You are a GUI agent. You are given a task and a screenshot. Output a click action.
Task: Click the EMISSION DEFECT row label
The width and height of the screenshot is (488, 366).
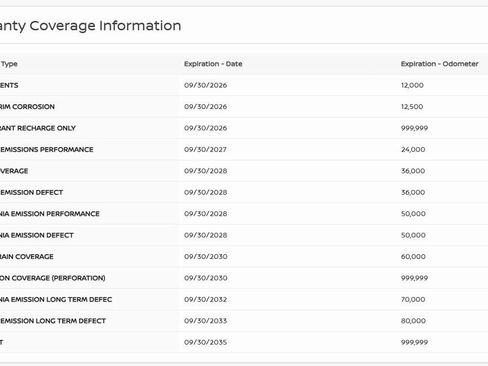coord(31,192)
